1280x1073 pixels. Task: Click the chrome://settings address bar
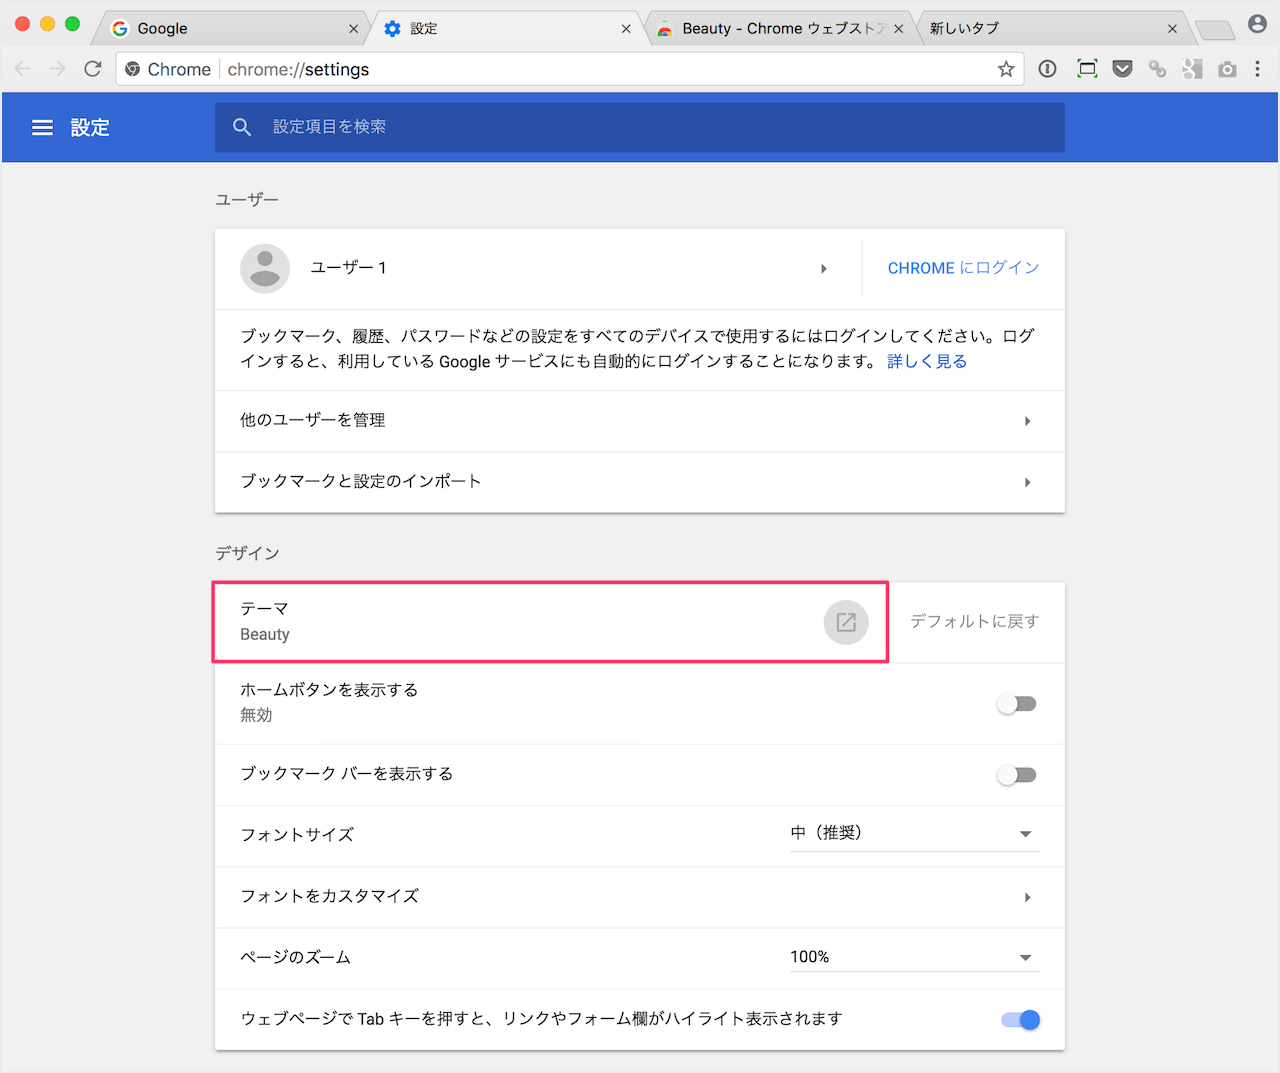570,69
